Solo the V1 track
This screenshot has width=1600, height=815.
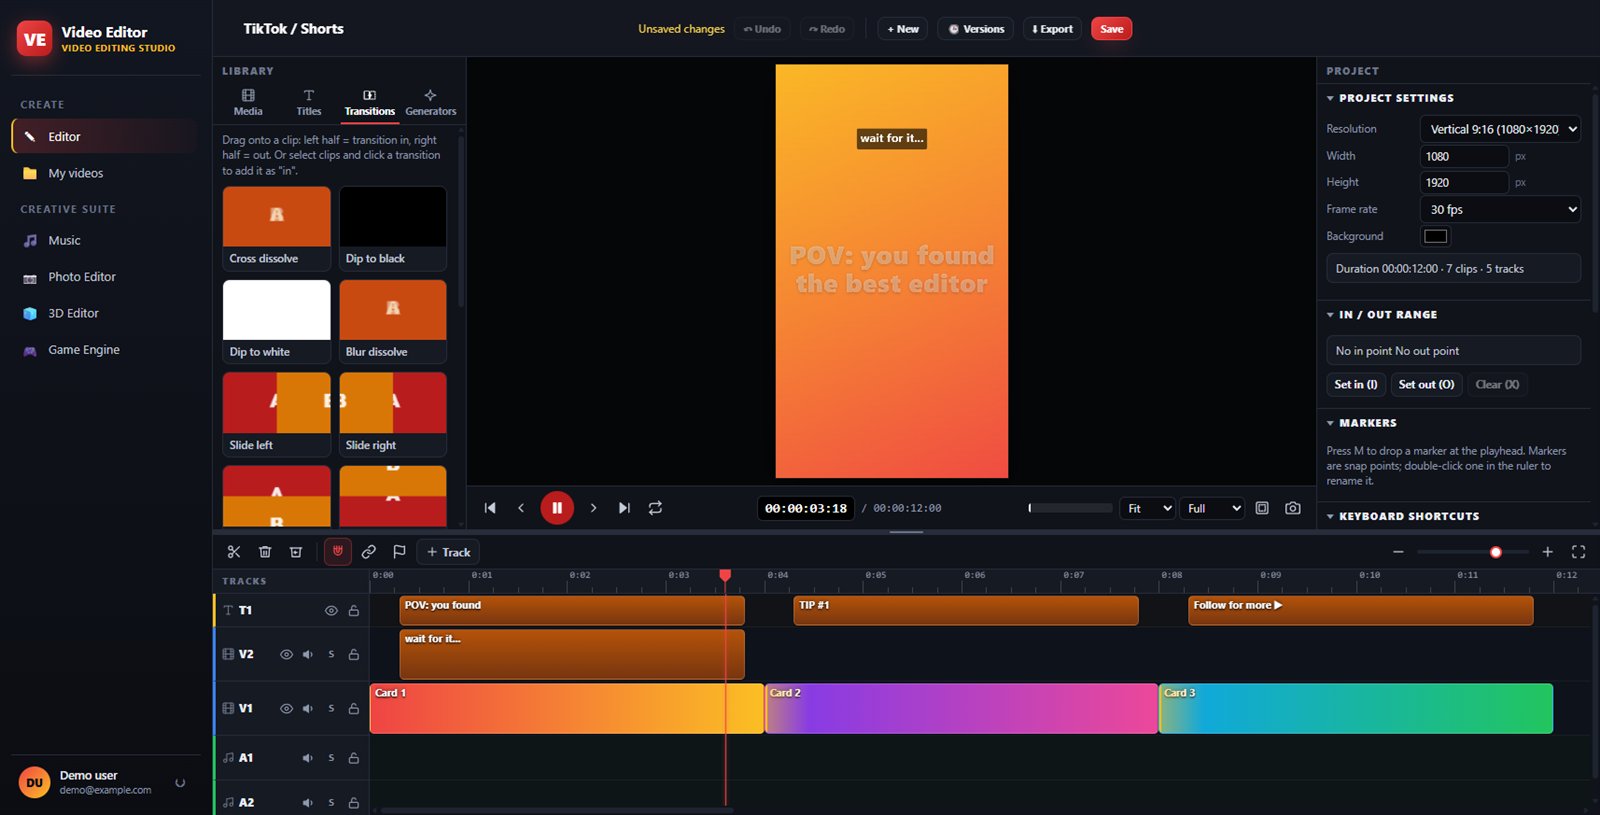click(x=331, y=709)
